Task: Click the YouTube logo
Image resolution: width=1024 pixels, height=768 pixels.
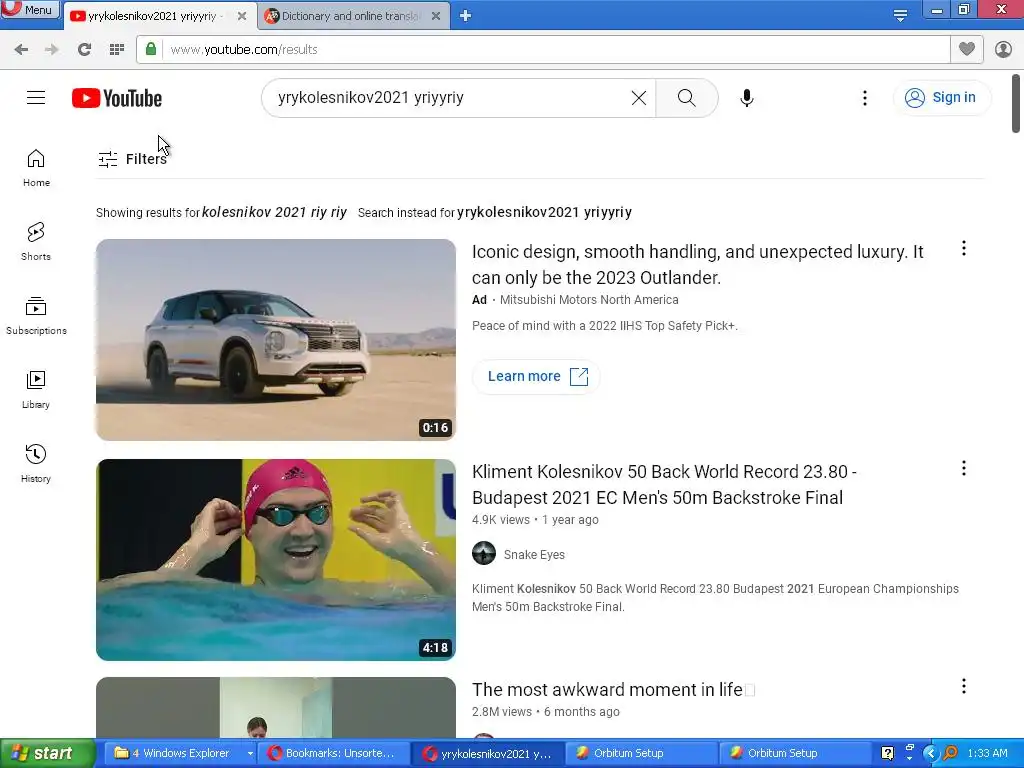Action: tap(117, 98)
